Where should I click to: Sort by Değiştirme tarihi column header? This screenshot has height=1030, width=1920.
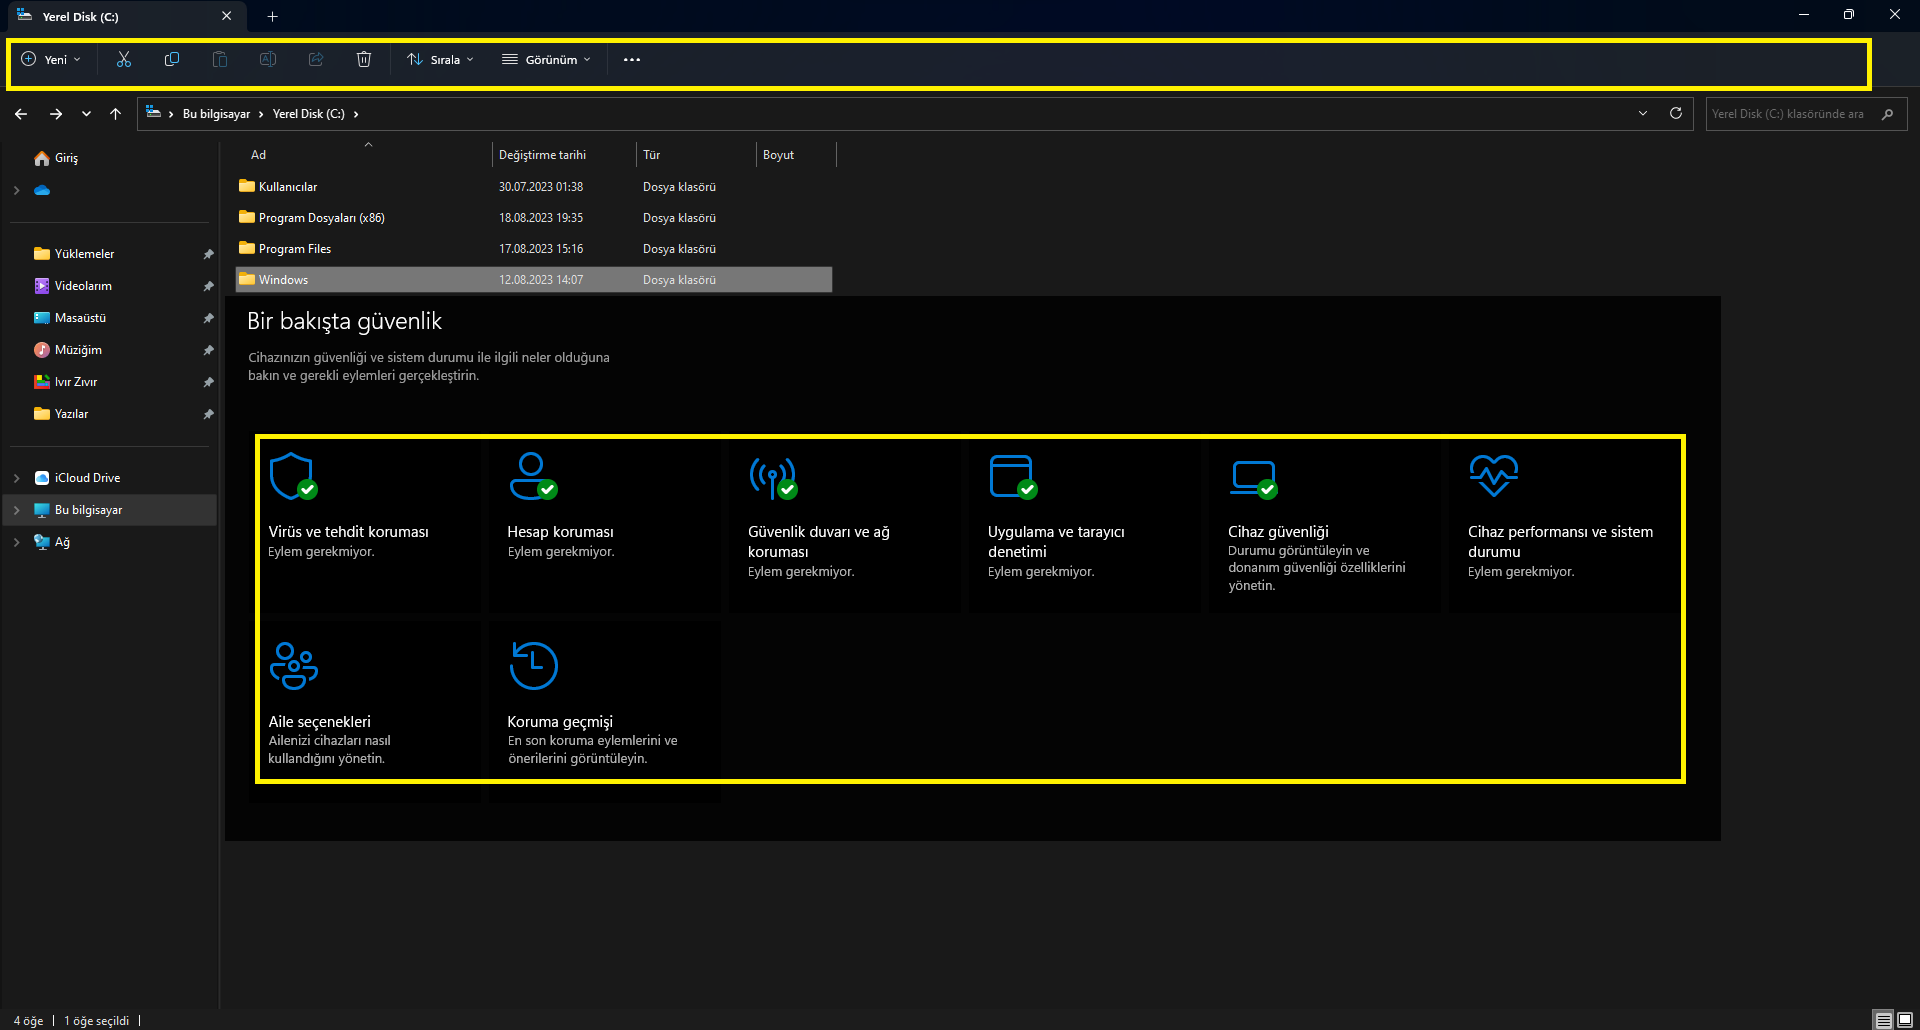tap(564, 155)
